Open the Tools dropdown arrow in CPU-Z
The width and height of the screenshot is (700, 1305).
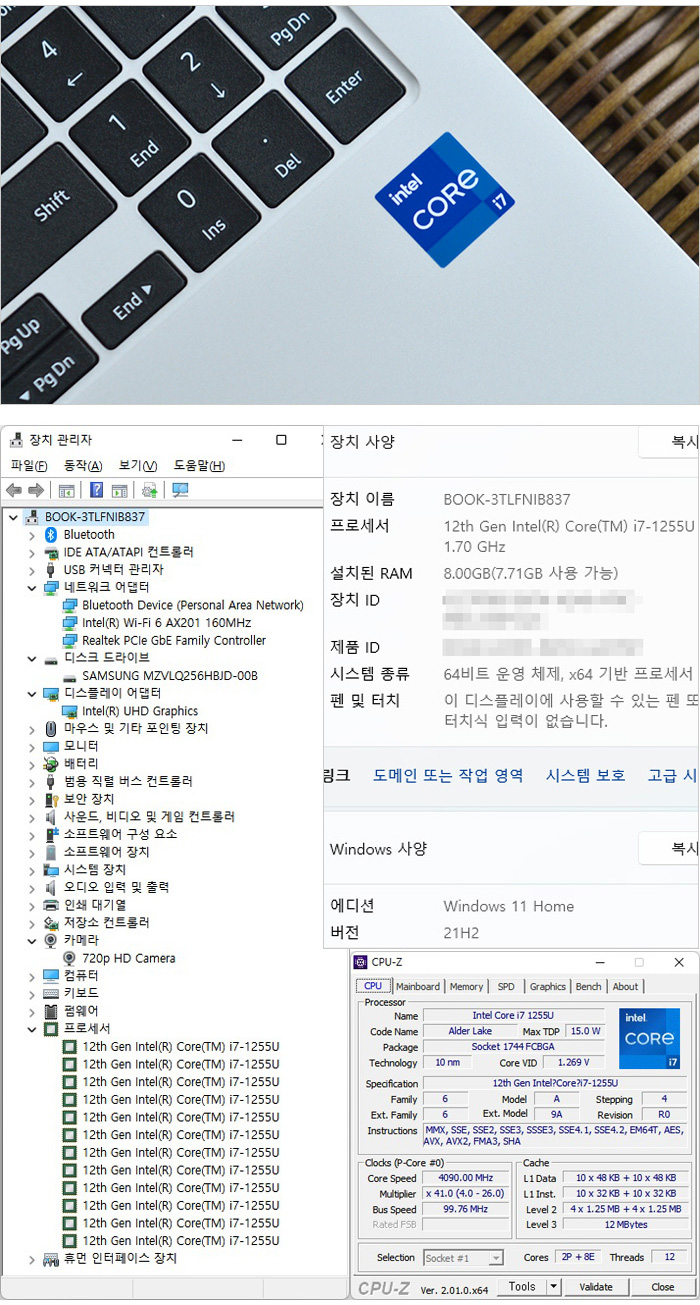click(553, 1287)
